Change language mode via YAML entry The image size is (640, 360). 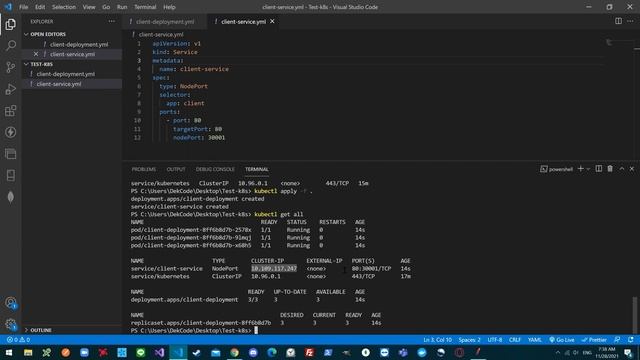[534, 340]
